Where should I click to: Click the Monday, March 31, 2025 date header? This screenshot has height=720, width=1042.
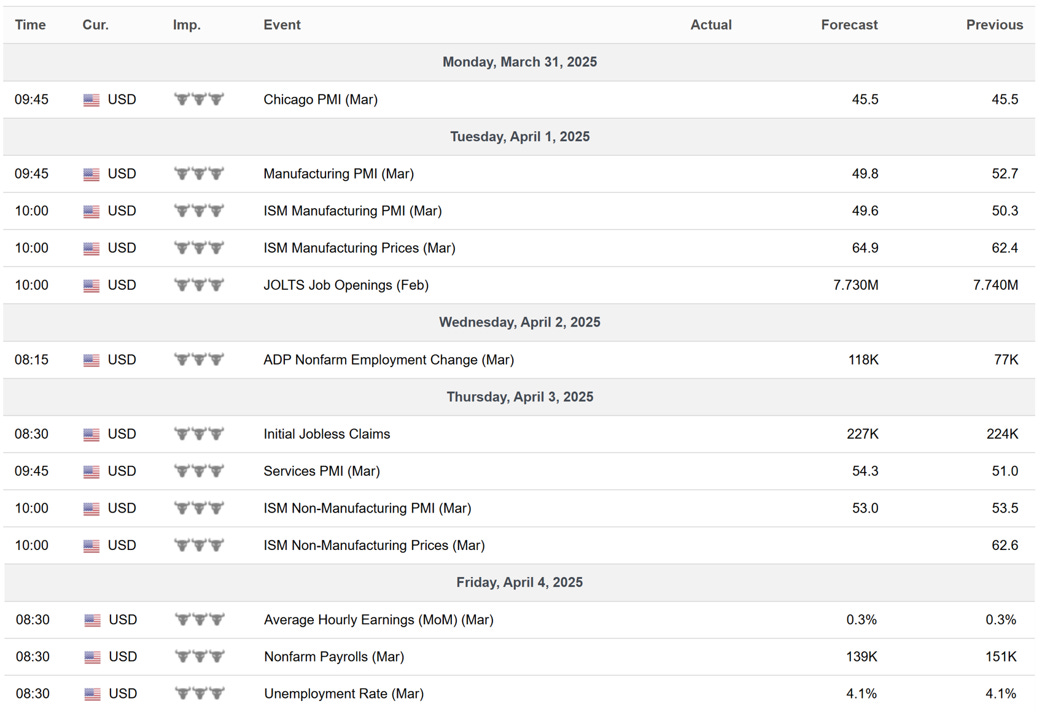(x=520, y=62)
